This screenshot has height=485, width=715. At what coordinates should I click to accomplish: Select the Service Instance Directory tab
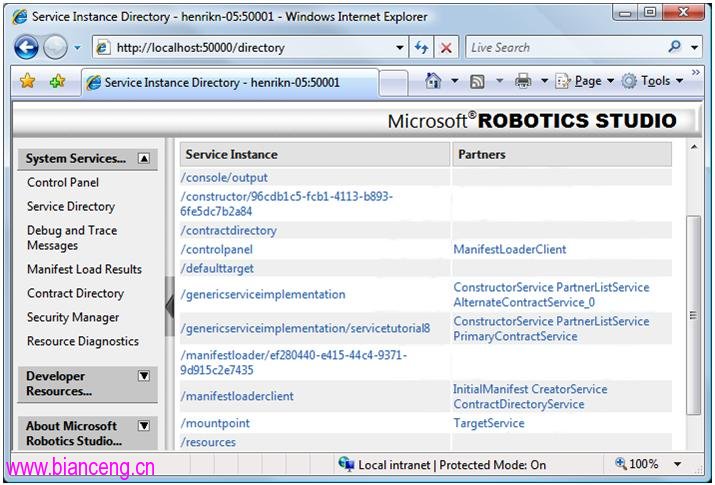[x=229, y=83]
